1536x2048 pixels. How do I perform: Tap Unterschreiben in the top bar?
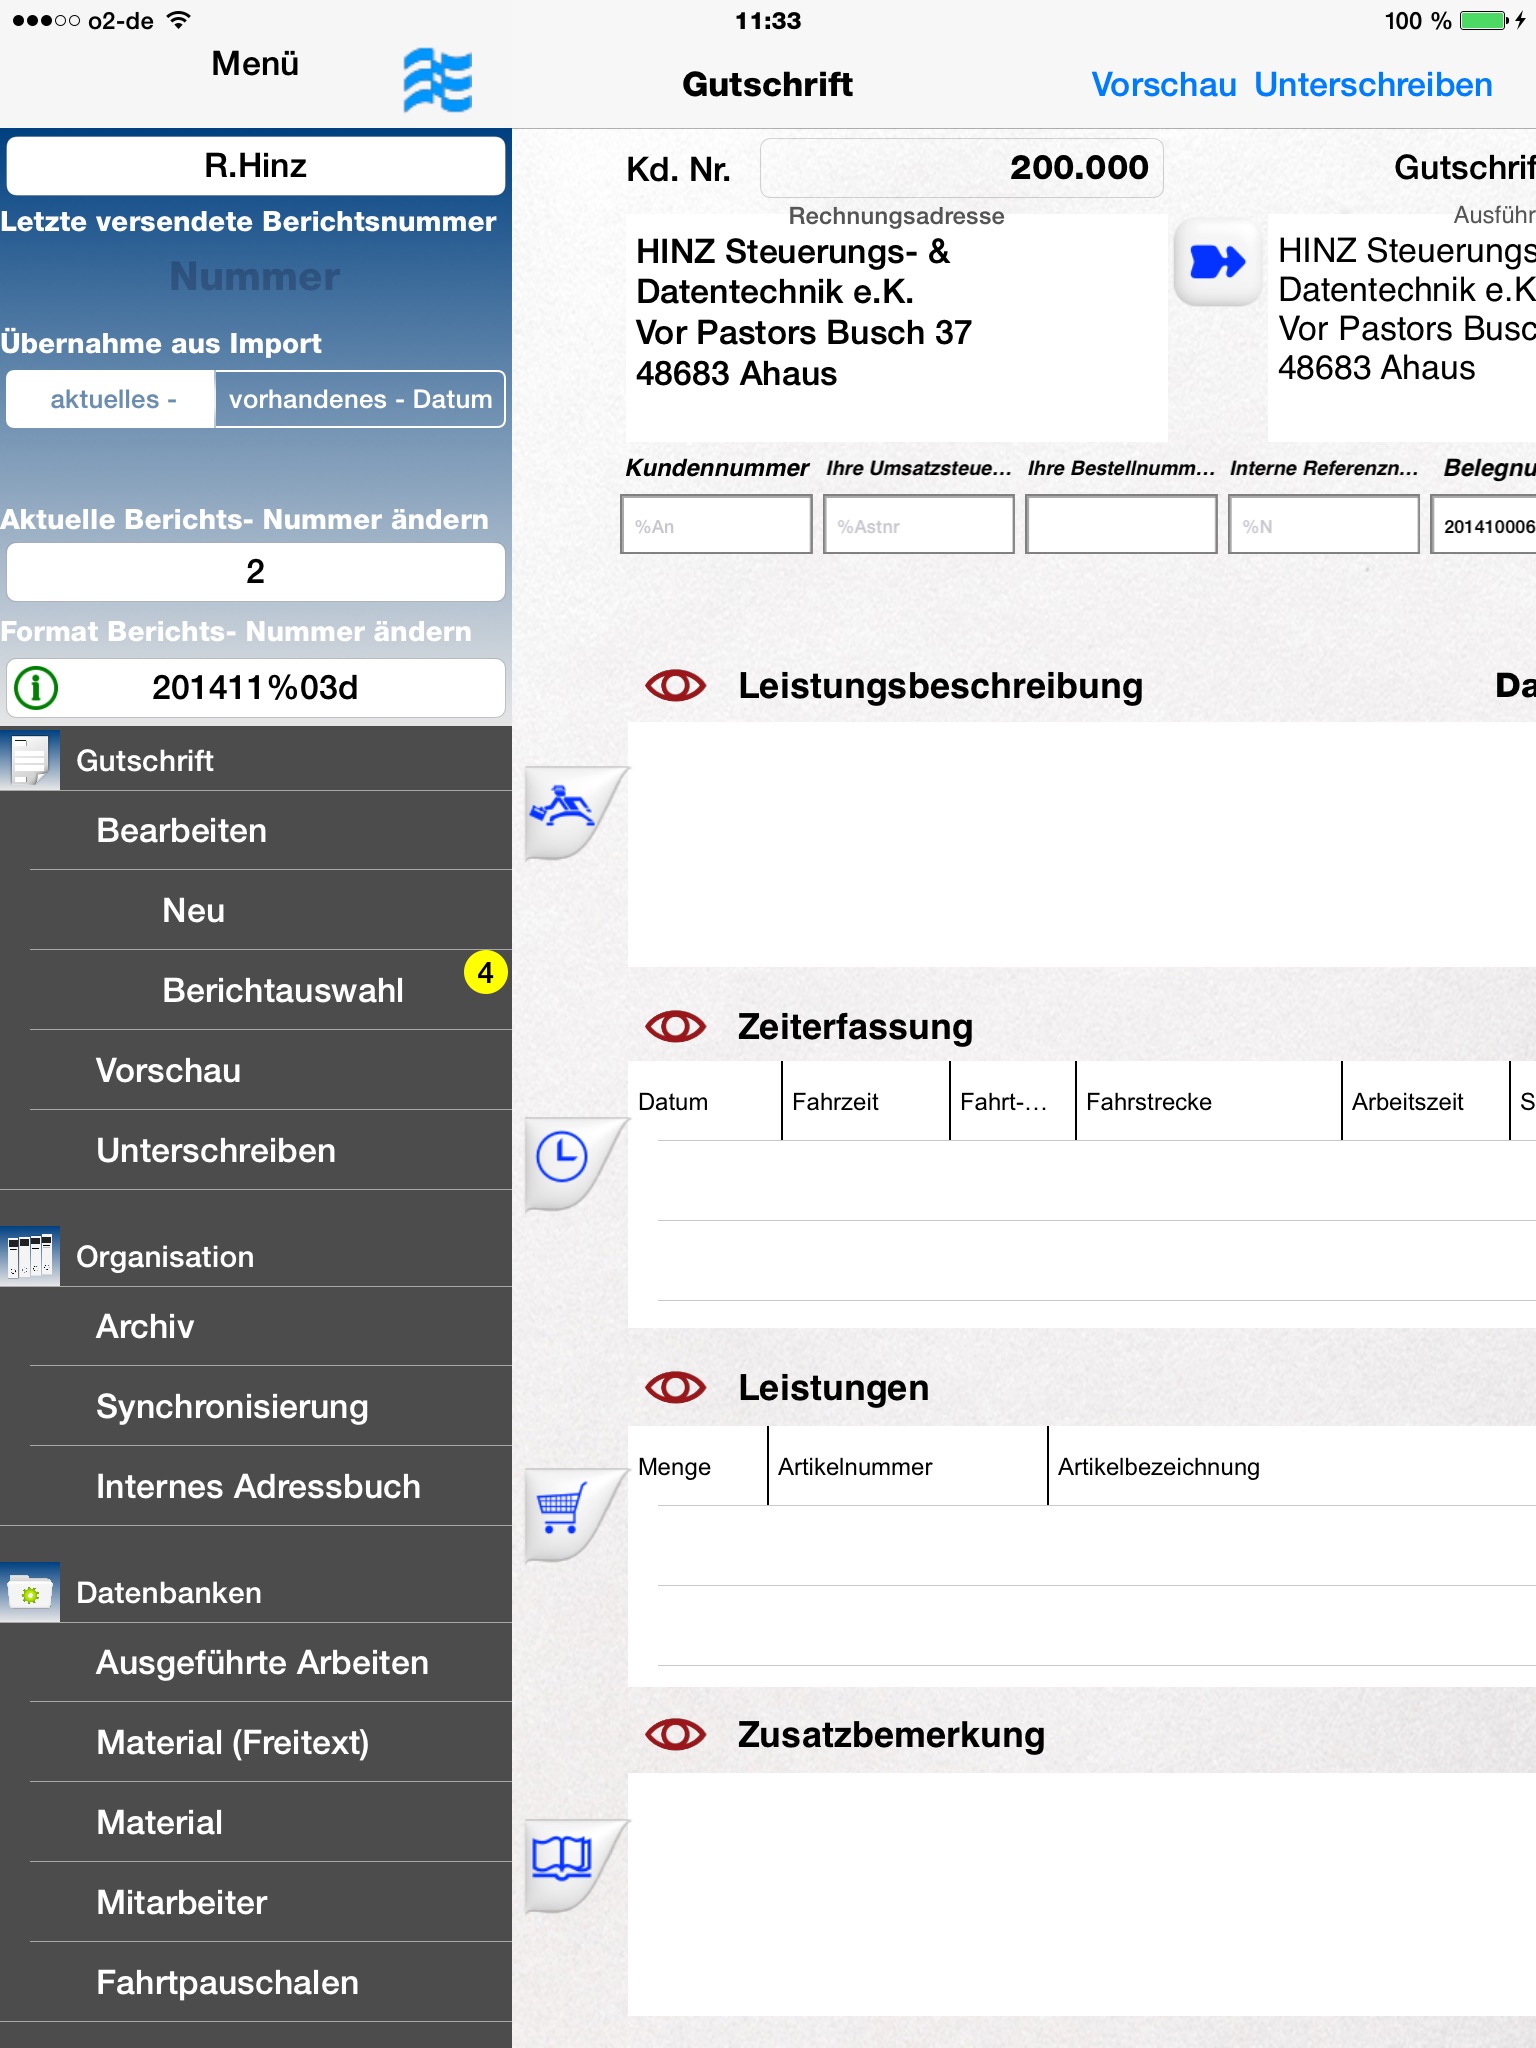point(1373,85)
